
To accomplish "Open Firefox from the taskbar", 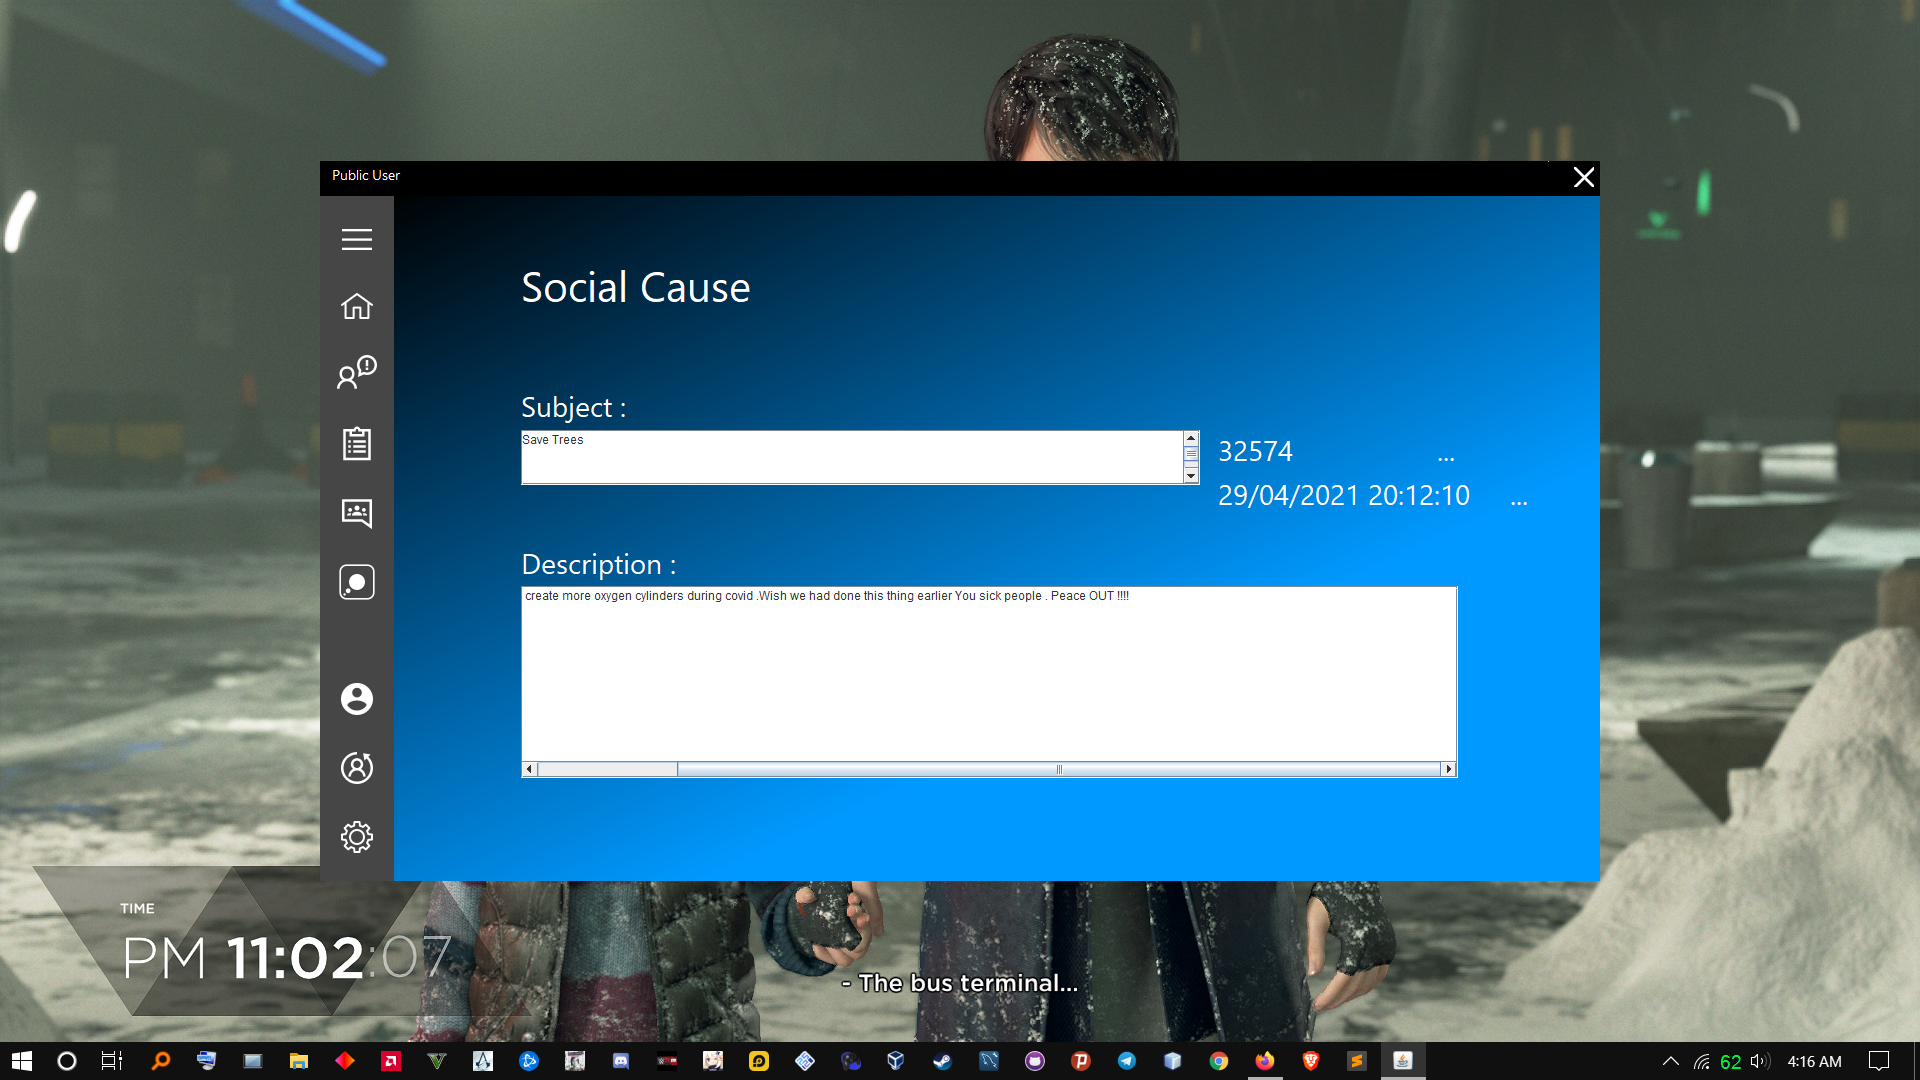I will [x=1265, y=1061].
